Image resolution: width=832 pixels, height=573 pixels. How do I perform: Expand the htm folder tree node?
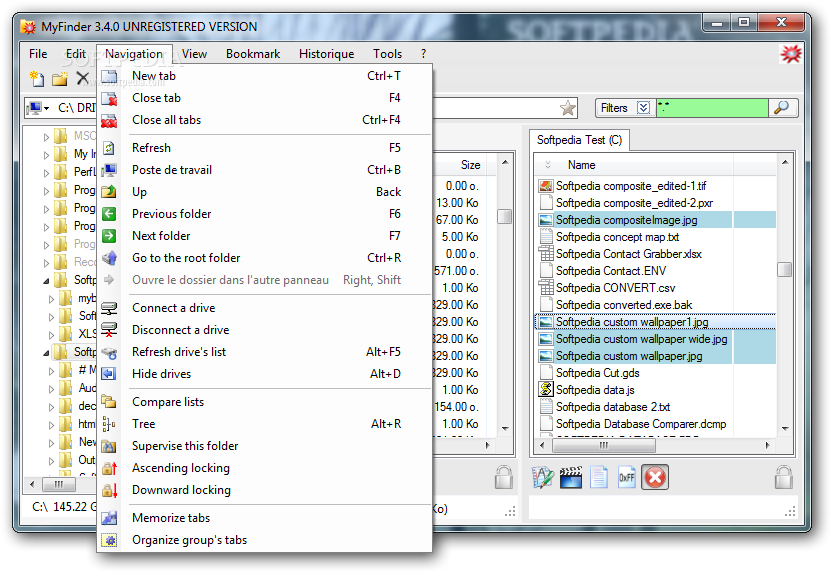point(51,425)
